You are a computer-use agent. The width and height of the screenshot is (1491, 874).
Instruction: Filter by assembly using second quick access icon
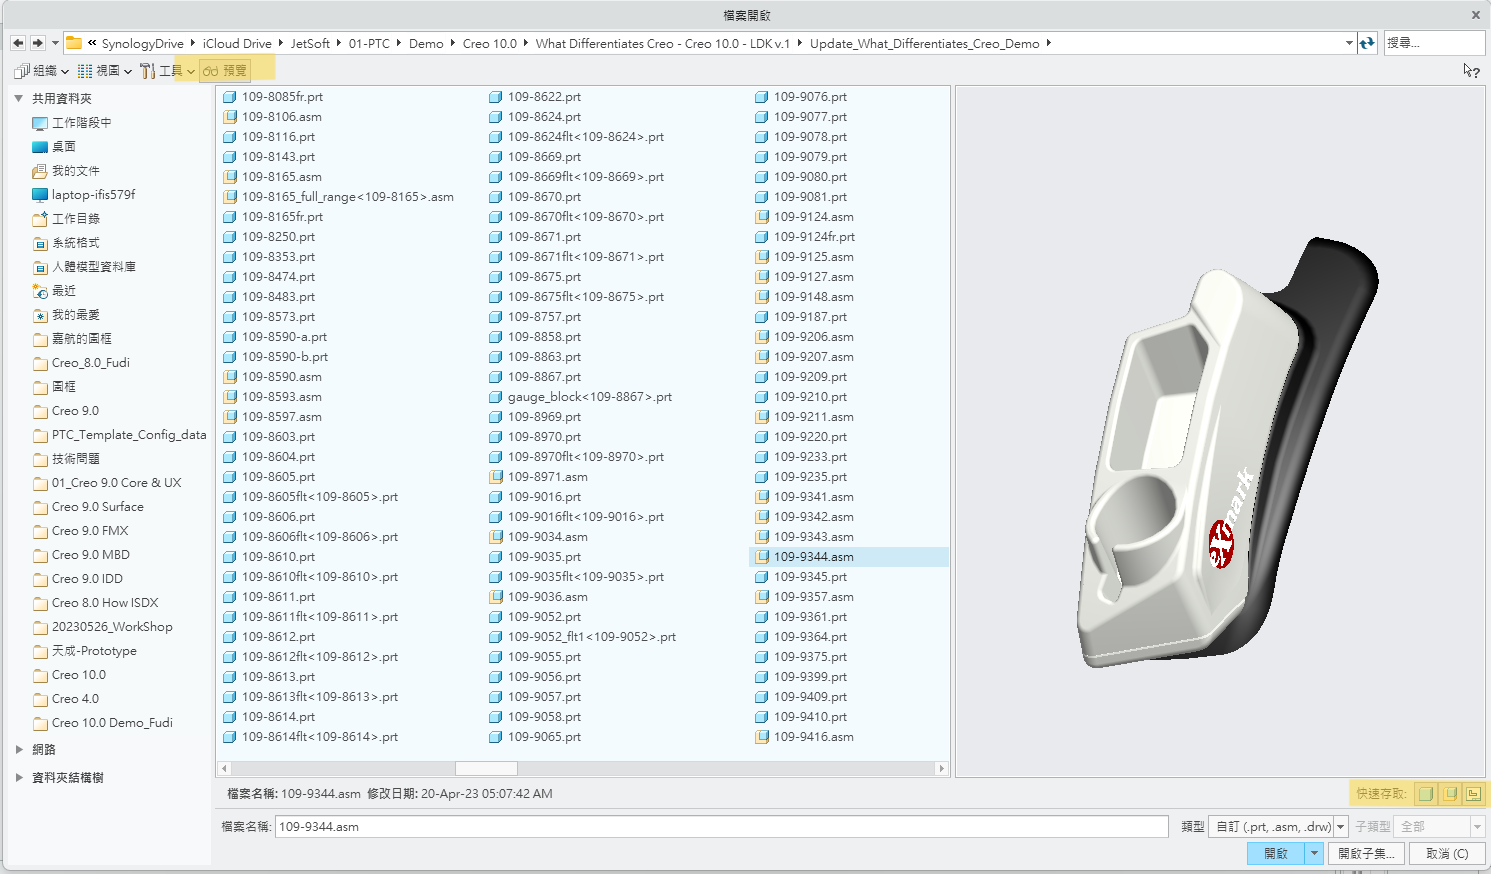point(1450,794)
